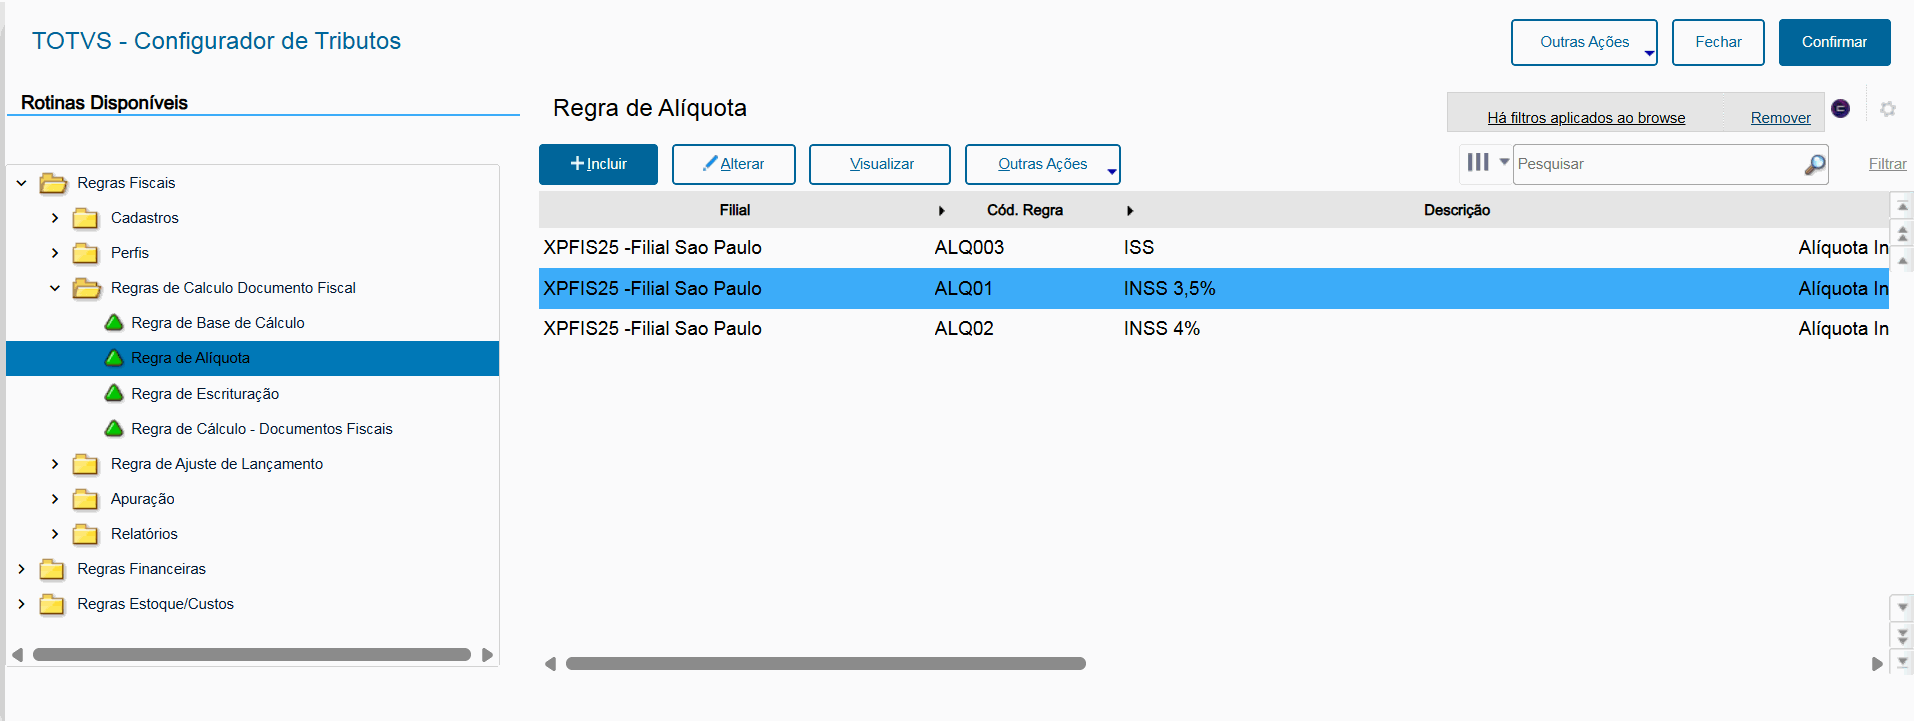Open the column layout icon
The image size is (1914, 721).
tap(1478, 162)
